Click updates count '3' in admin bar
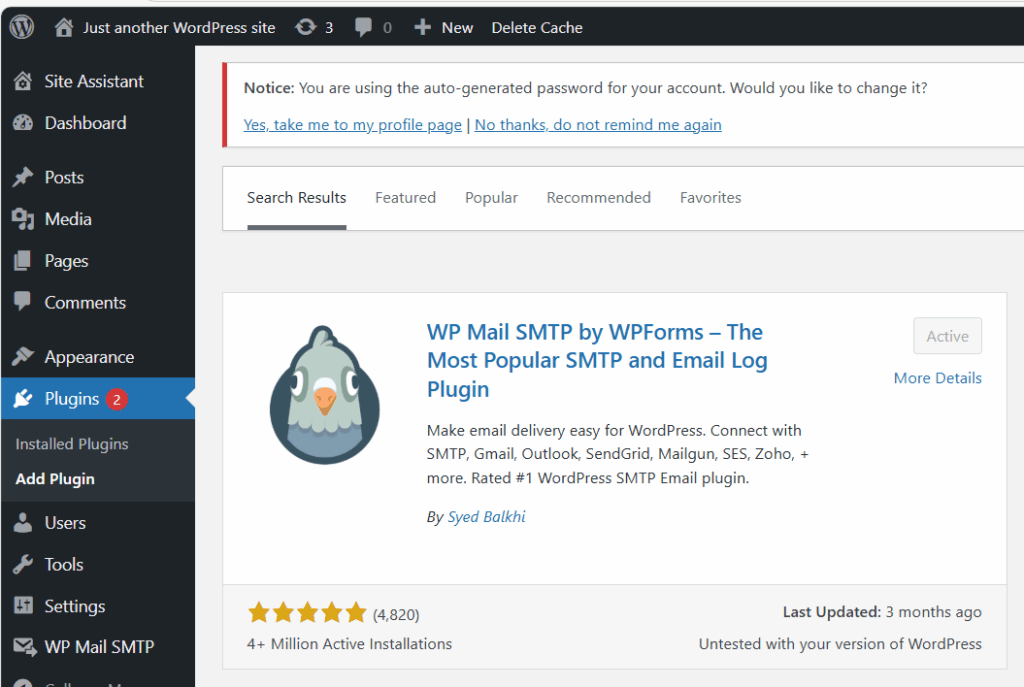Screen dimensions: 1024x687 329,27
